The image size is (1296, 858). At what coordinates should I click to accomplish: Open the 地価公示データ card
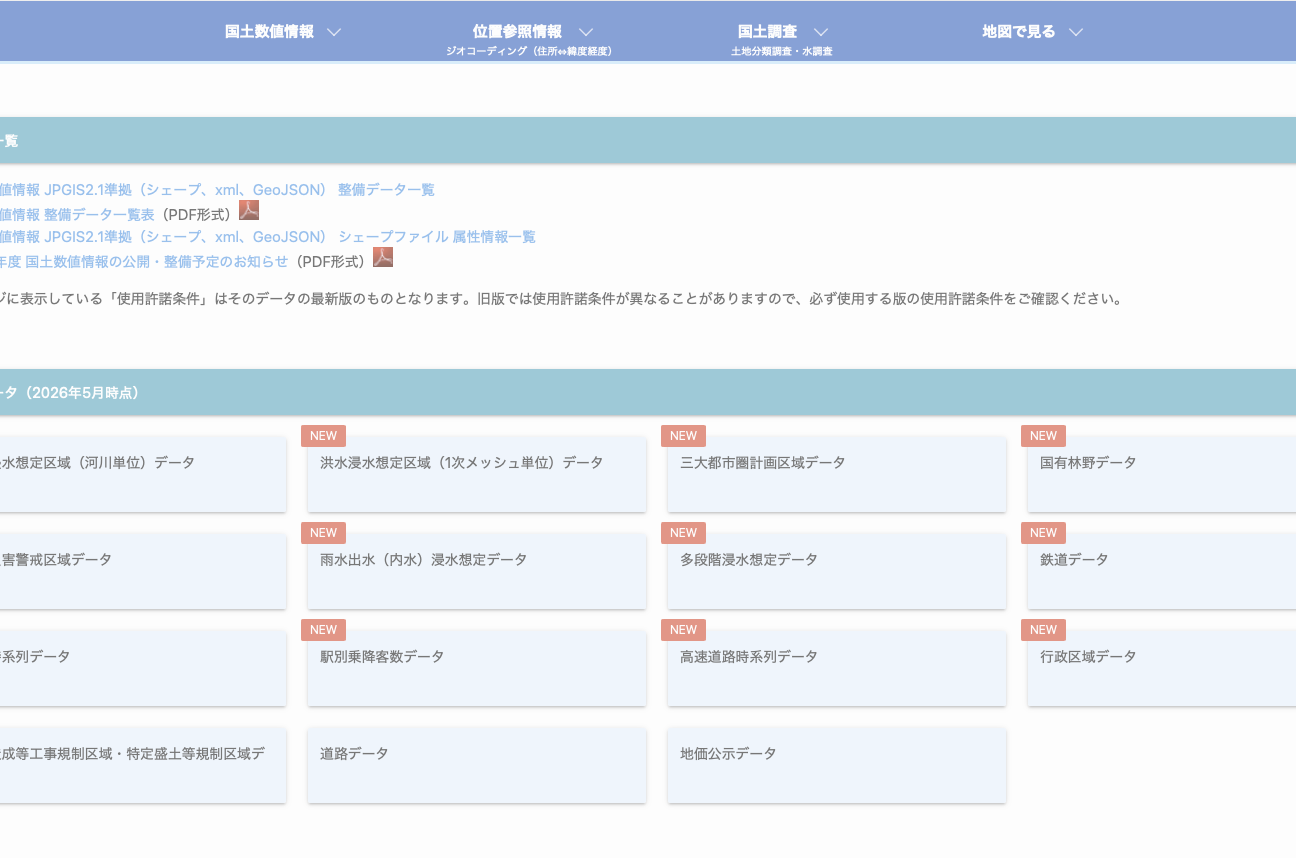coord(837,765)
